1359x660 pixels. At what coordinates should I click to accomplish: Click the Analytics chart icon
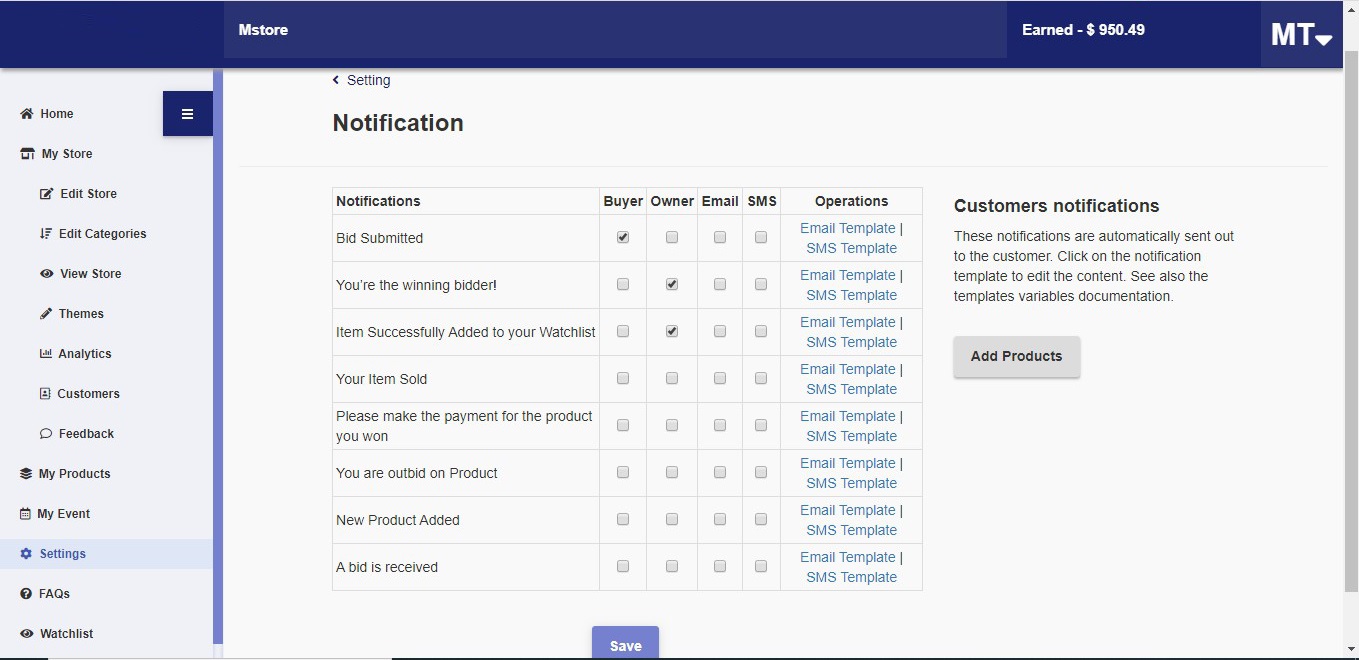[x=46, y=354]
